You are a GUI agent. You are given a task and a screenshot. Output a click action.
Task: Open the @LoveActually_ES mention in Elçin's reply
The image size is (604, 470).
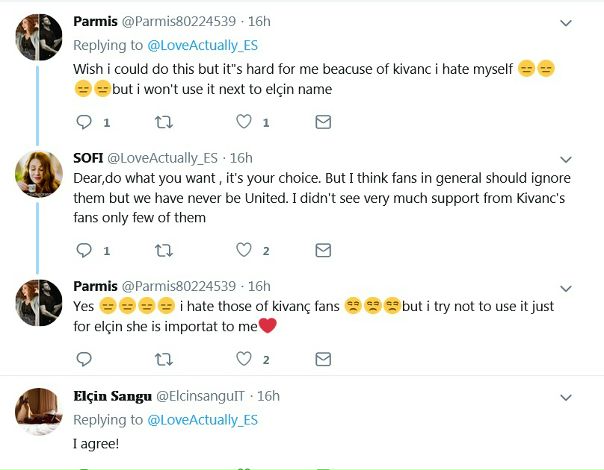[x=203, y=420]
